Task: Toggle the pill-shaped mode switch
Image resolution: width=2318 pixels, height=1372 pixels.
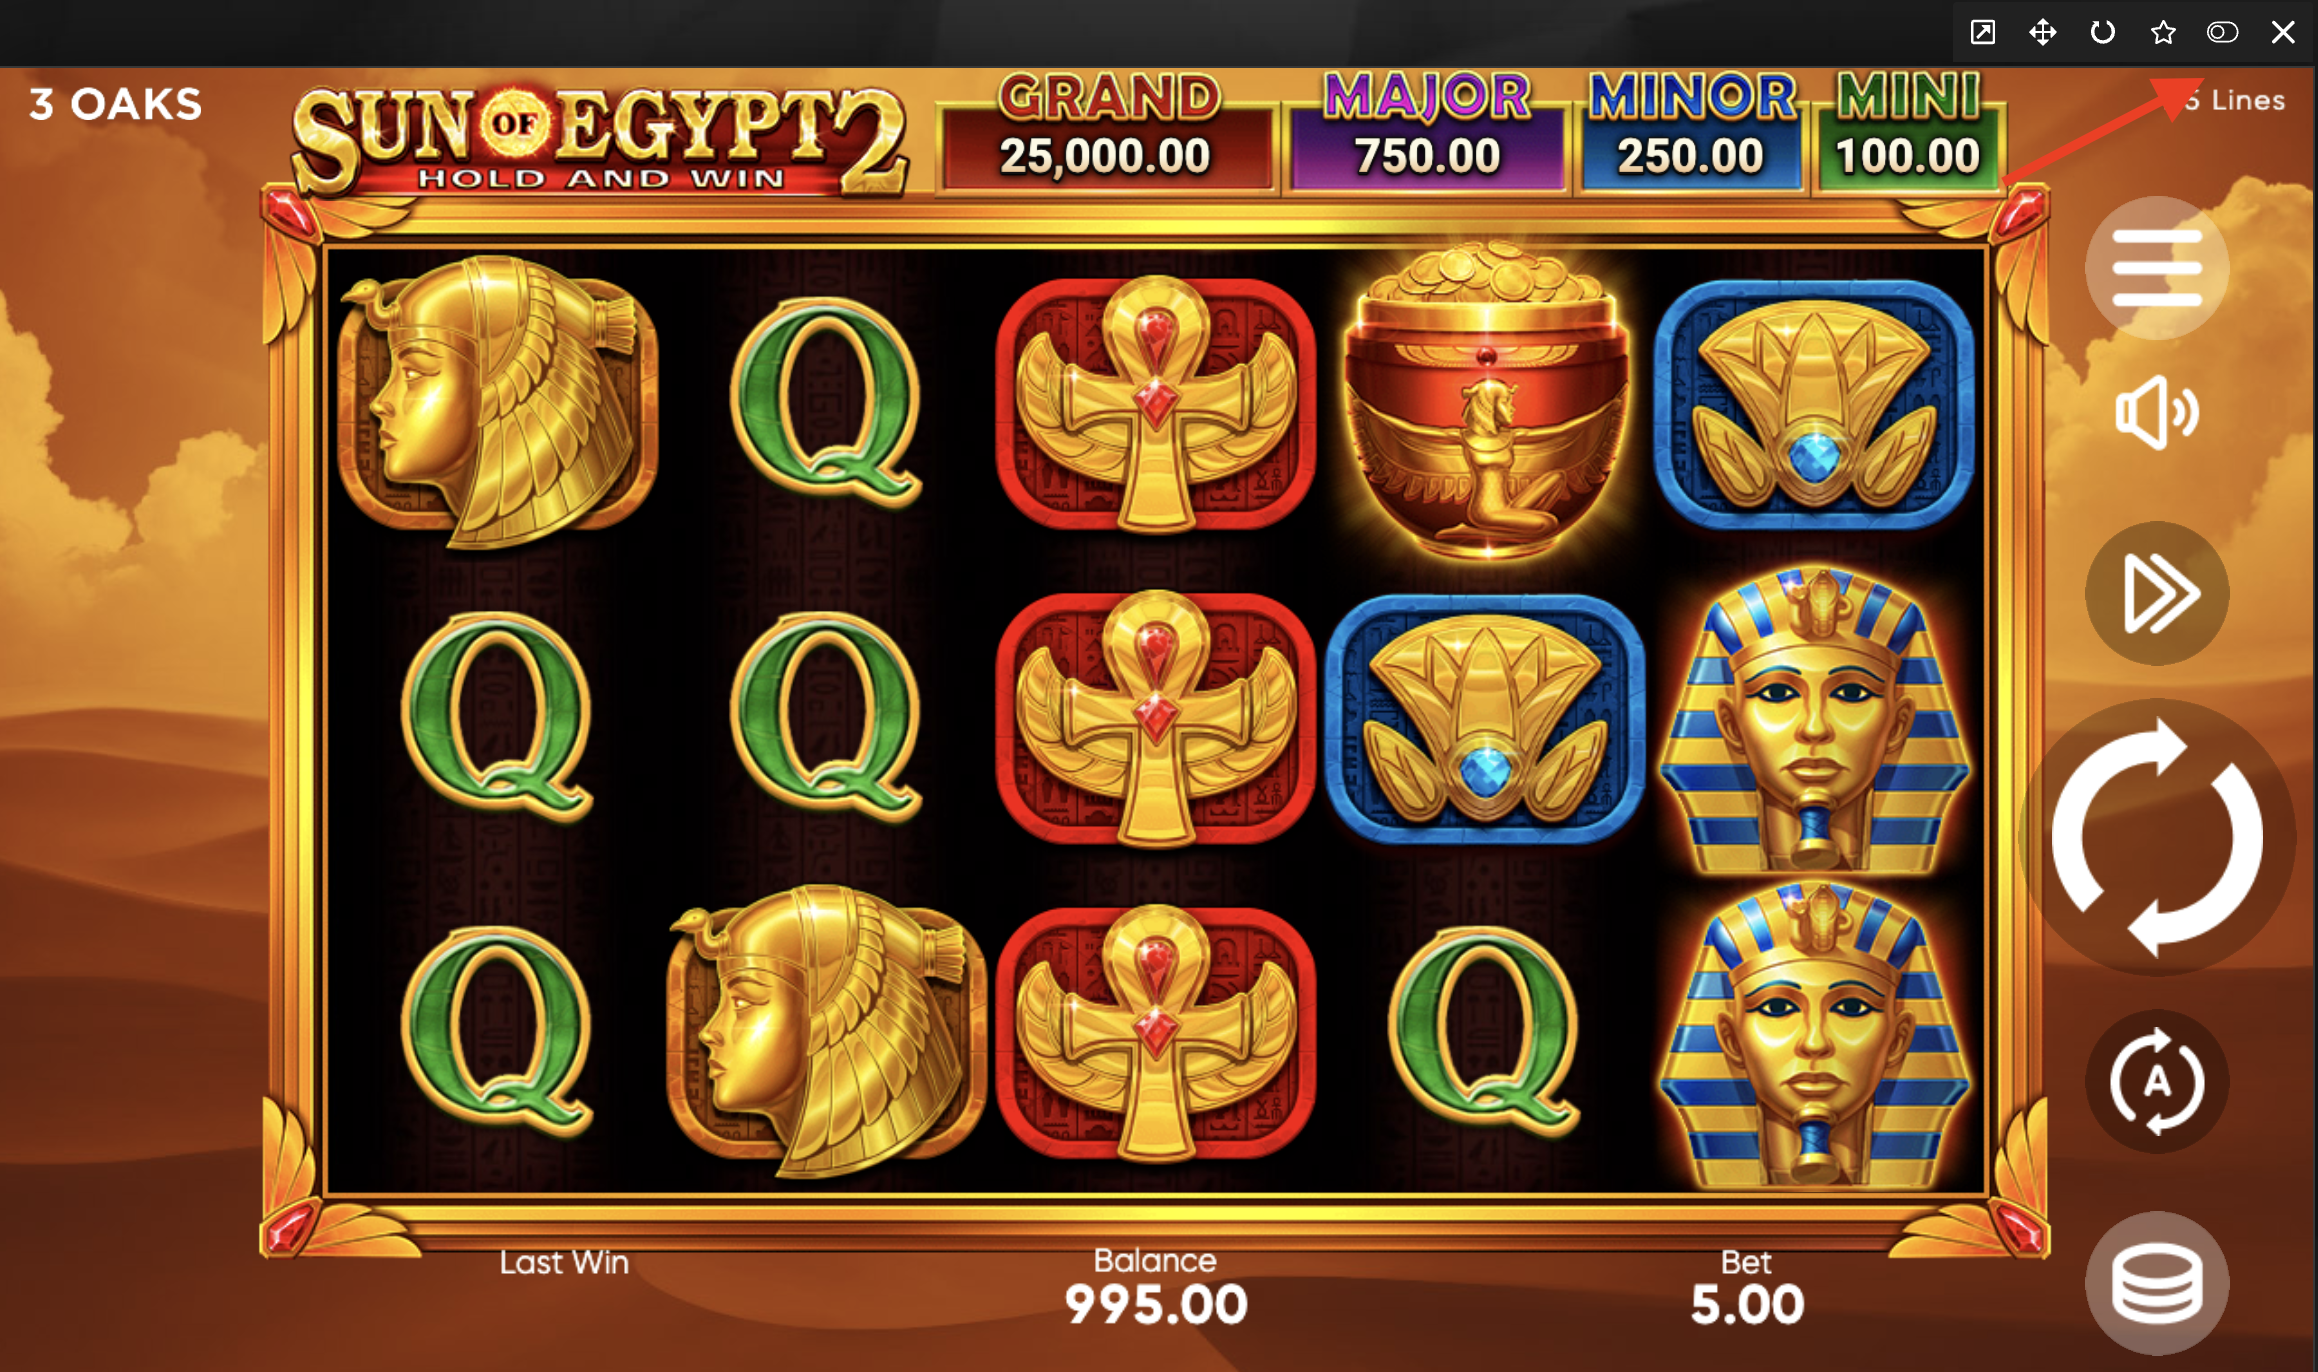Action: tap(2222, 32)
